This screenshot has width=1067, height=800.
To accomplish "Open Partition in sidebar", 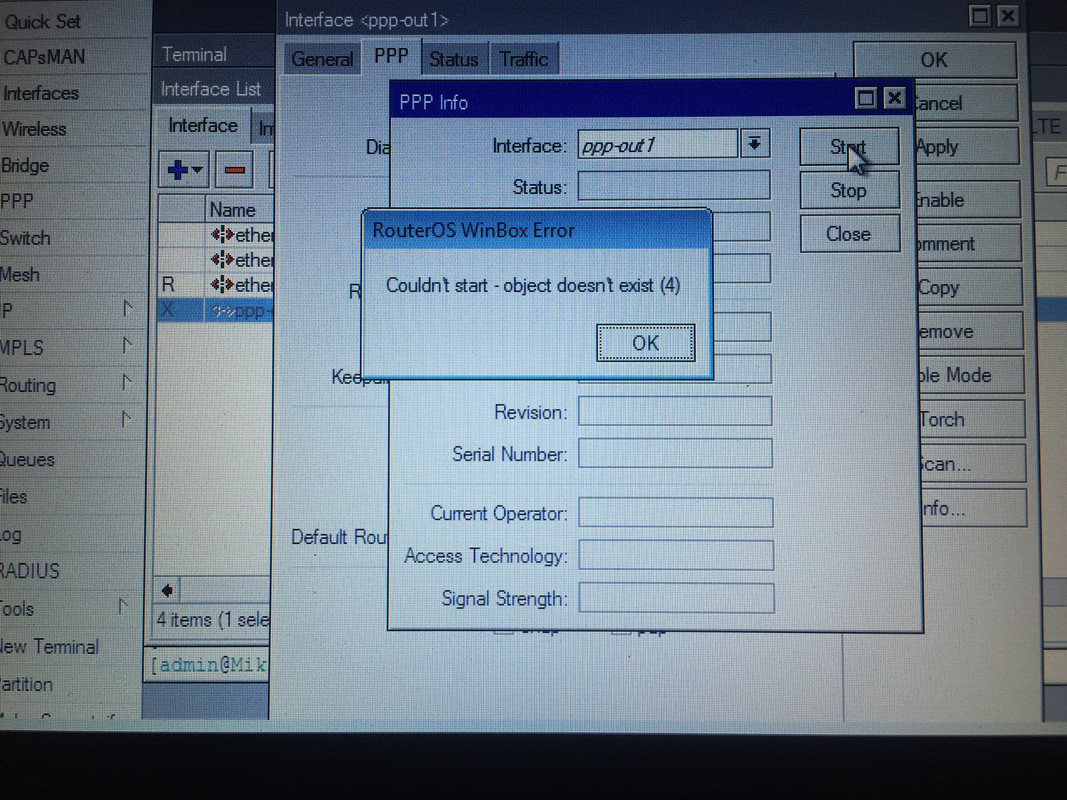I will click(x=27, y=684).
